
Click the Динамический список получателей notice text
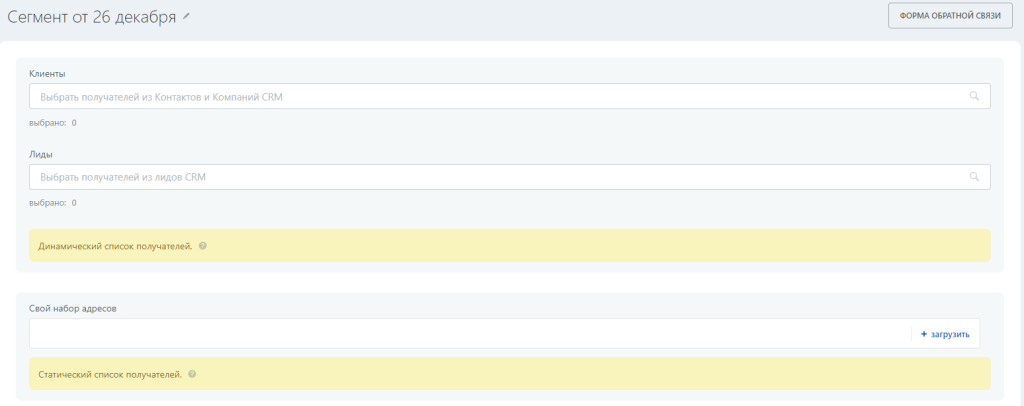[116, 247]
